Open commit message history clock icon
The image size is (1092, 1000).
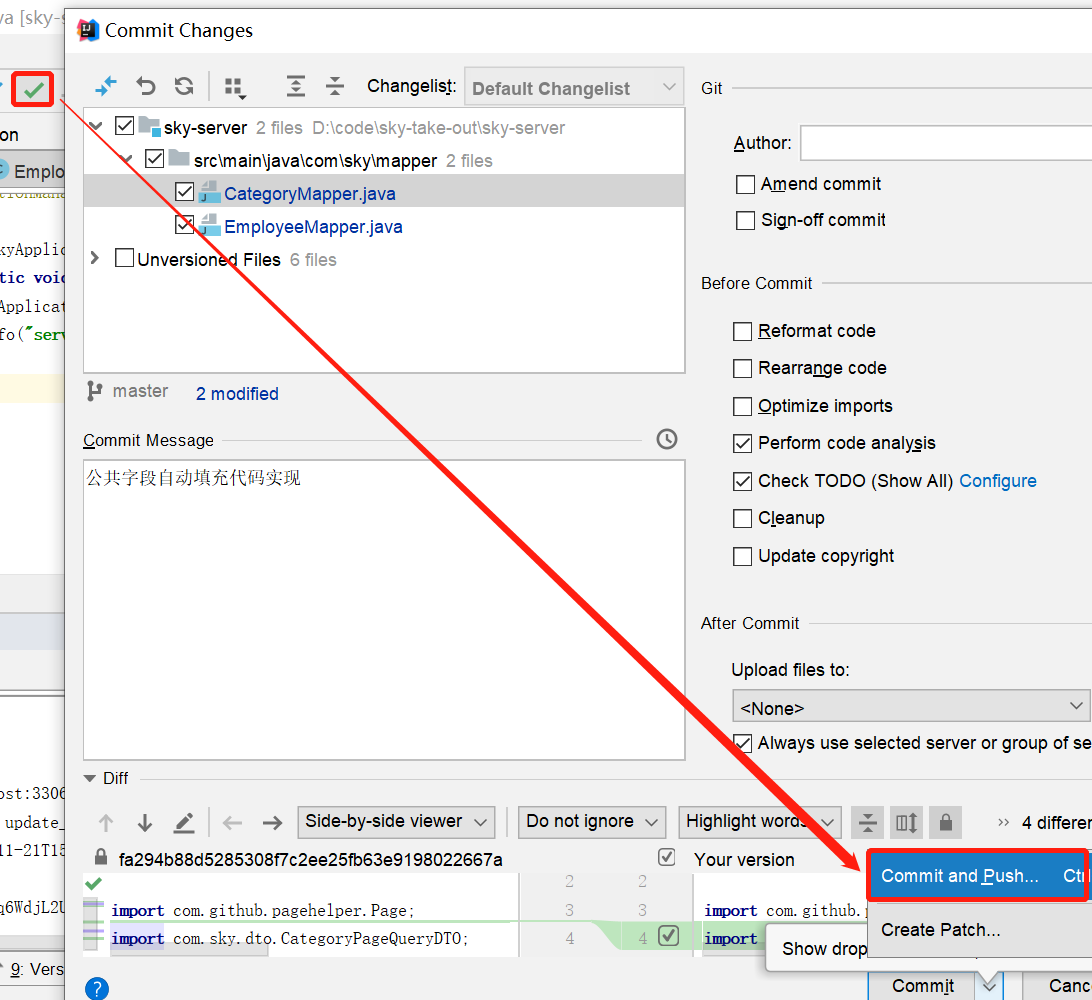coord(667,439)
